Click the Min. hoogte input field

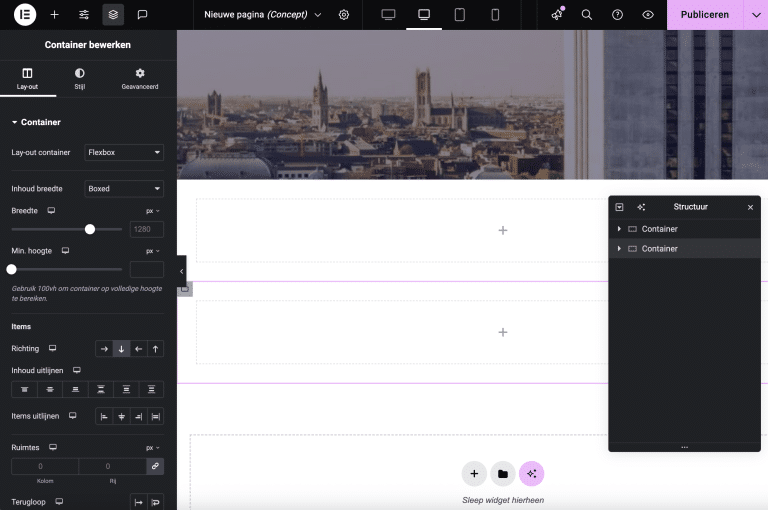tap(147, 270)
